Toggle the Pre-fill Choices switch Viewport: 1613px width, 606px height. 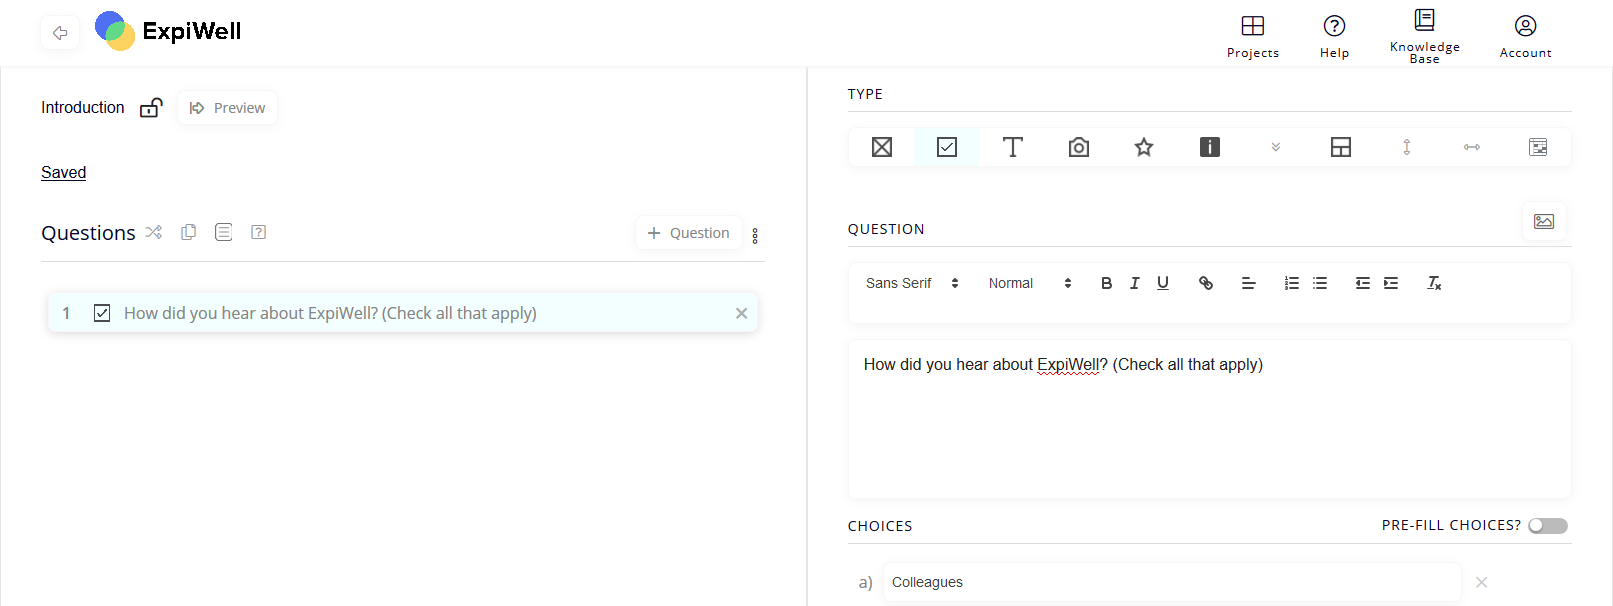point(1547,526)
